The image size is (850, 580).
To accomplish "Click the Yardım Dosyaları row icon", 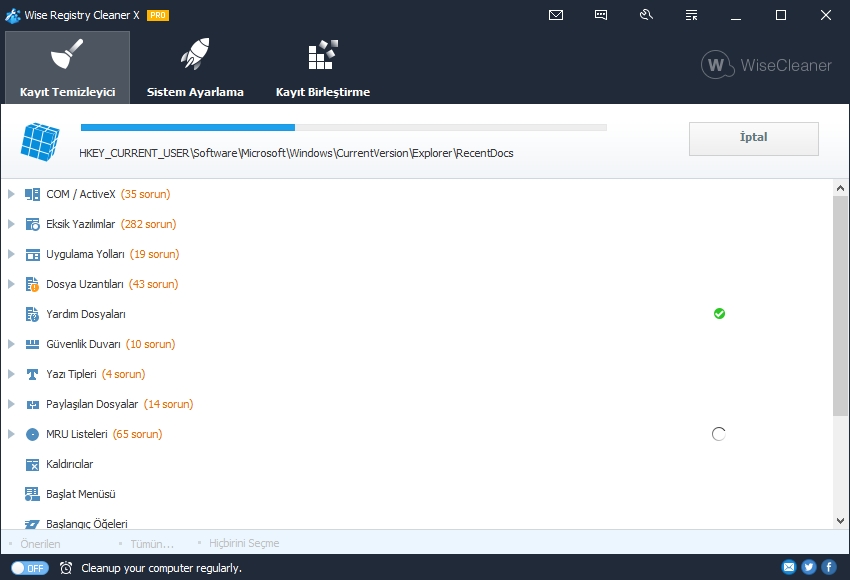I will [x=33, y=314].
